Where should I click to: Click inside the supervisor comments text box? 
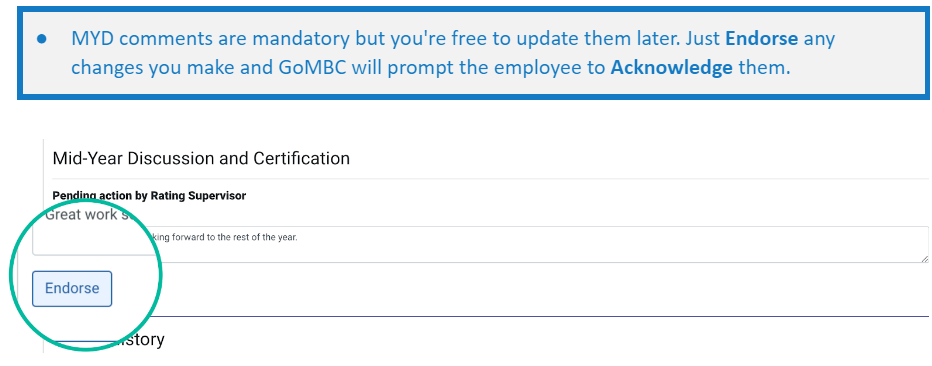[480, 244]
